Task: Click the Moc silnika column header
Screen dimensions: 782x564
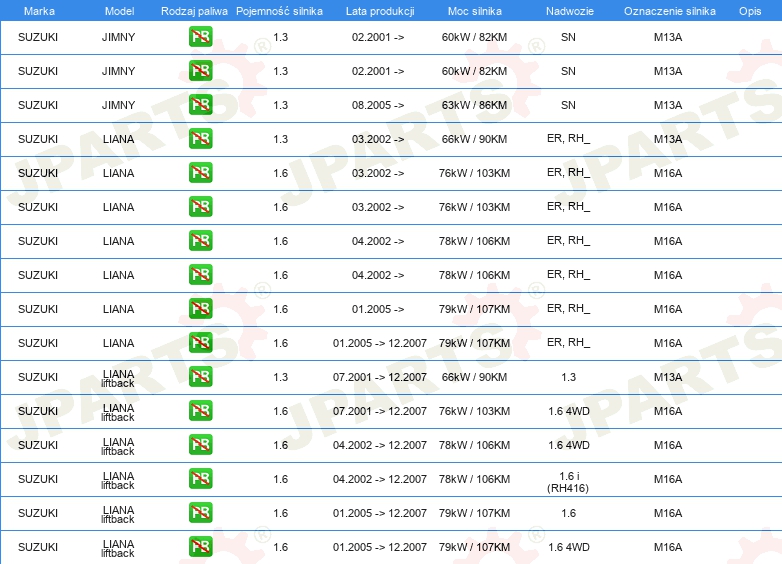Action: [x=474, y=11]
